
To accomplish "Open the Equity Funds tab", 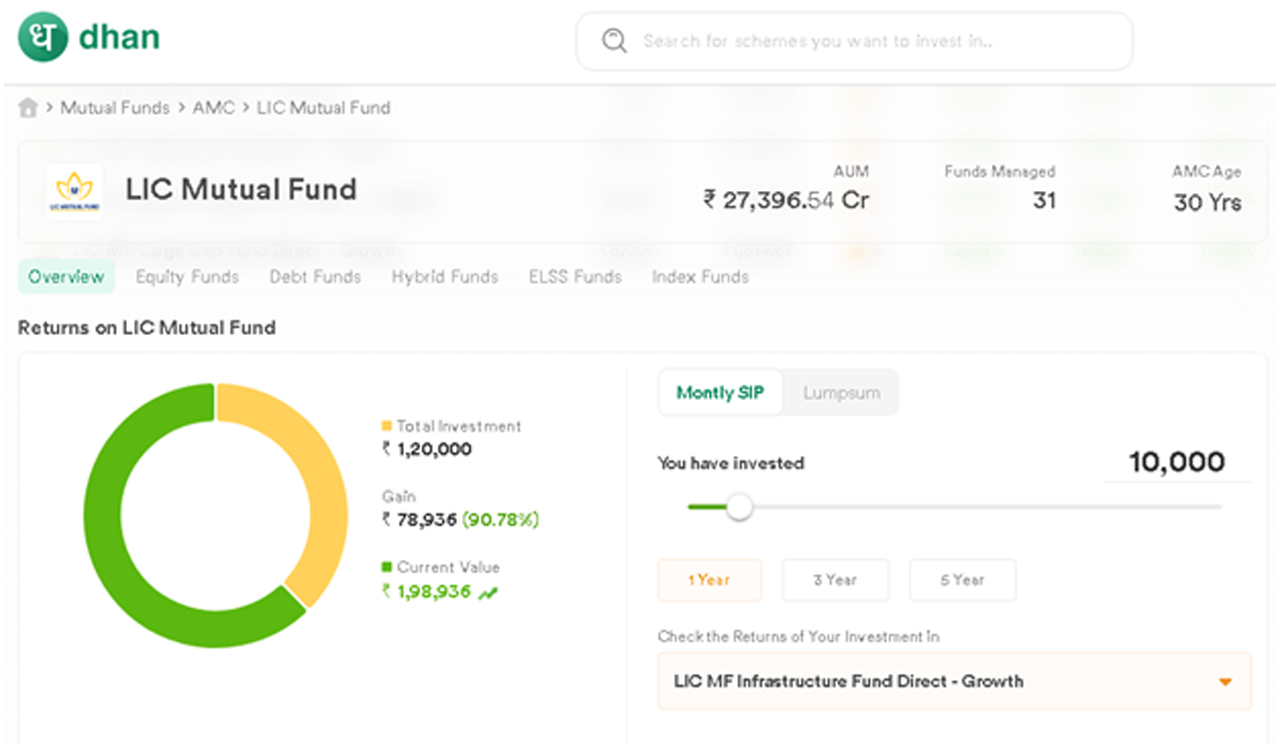I will click(x=187, y=277).
